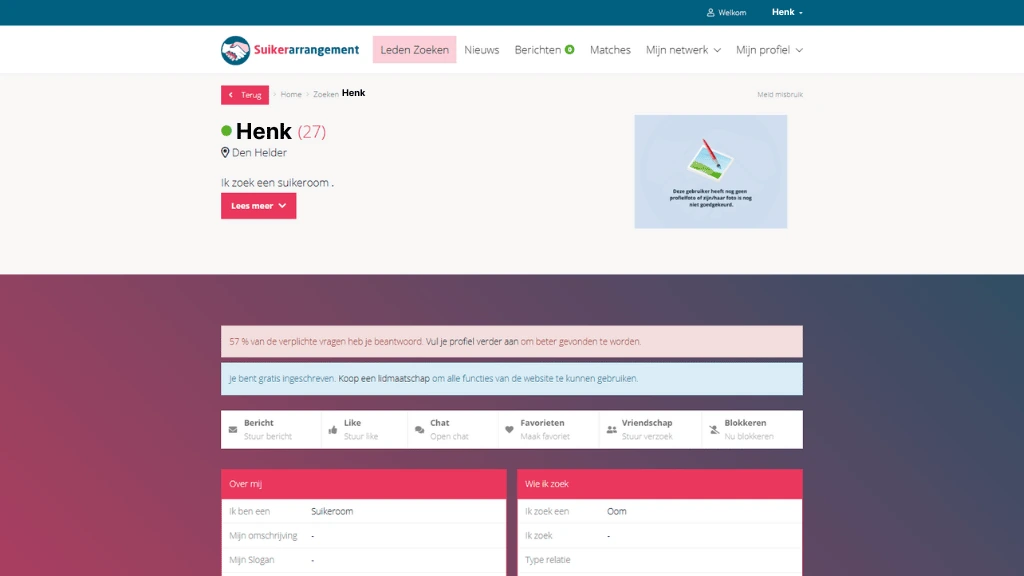Viewport: 1024px width, 576px height.
Task: Open the Matches page
Action: (610, 50)
